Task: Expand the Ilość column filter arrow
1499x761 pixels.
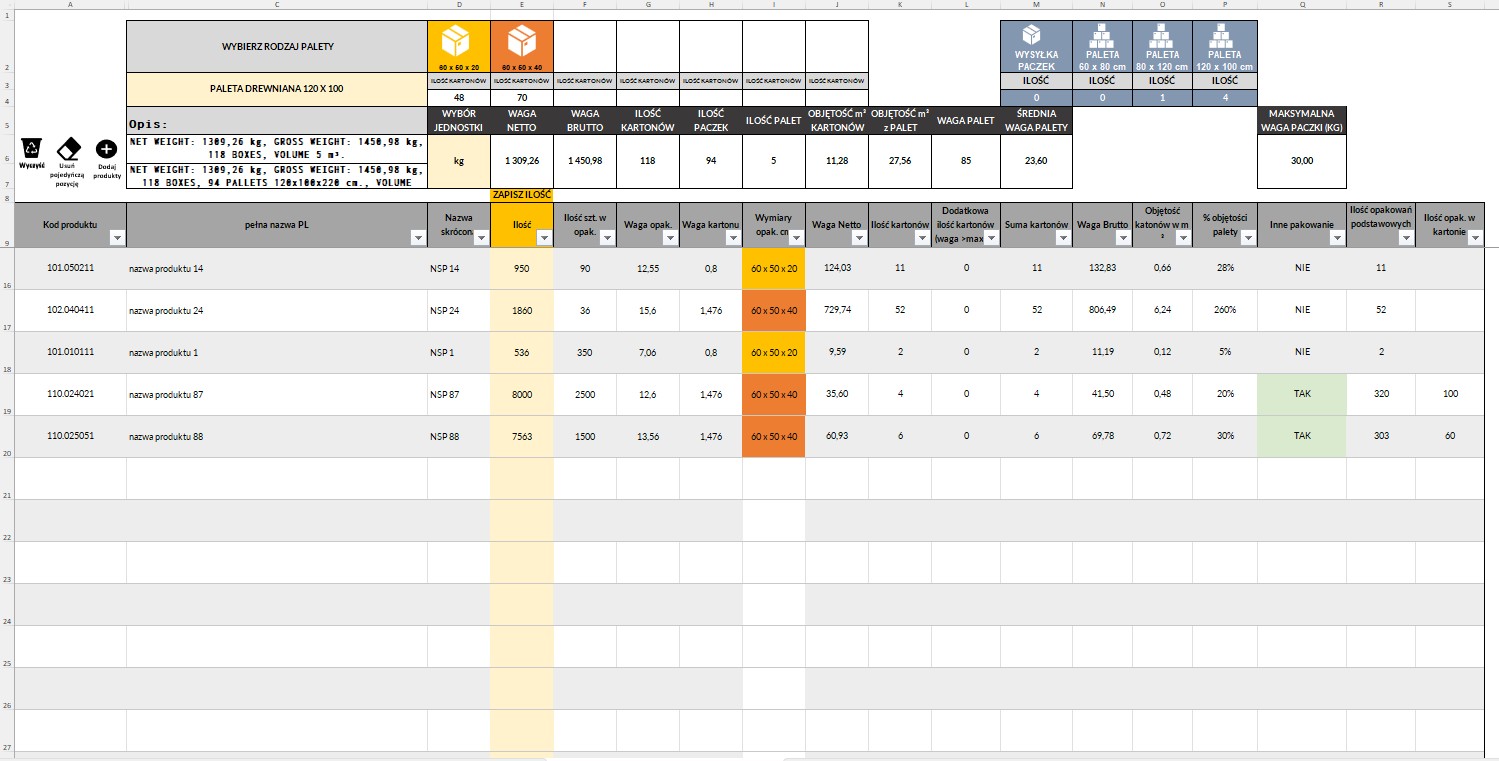Action: coord(543,238)
